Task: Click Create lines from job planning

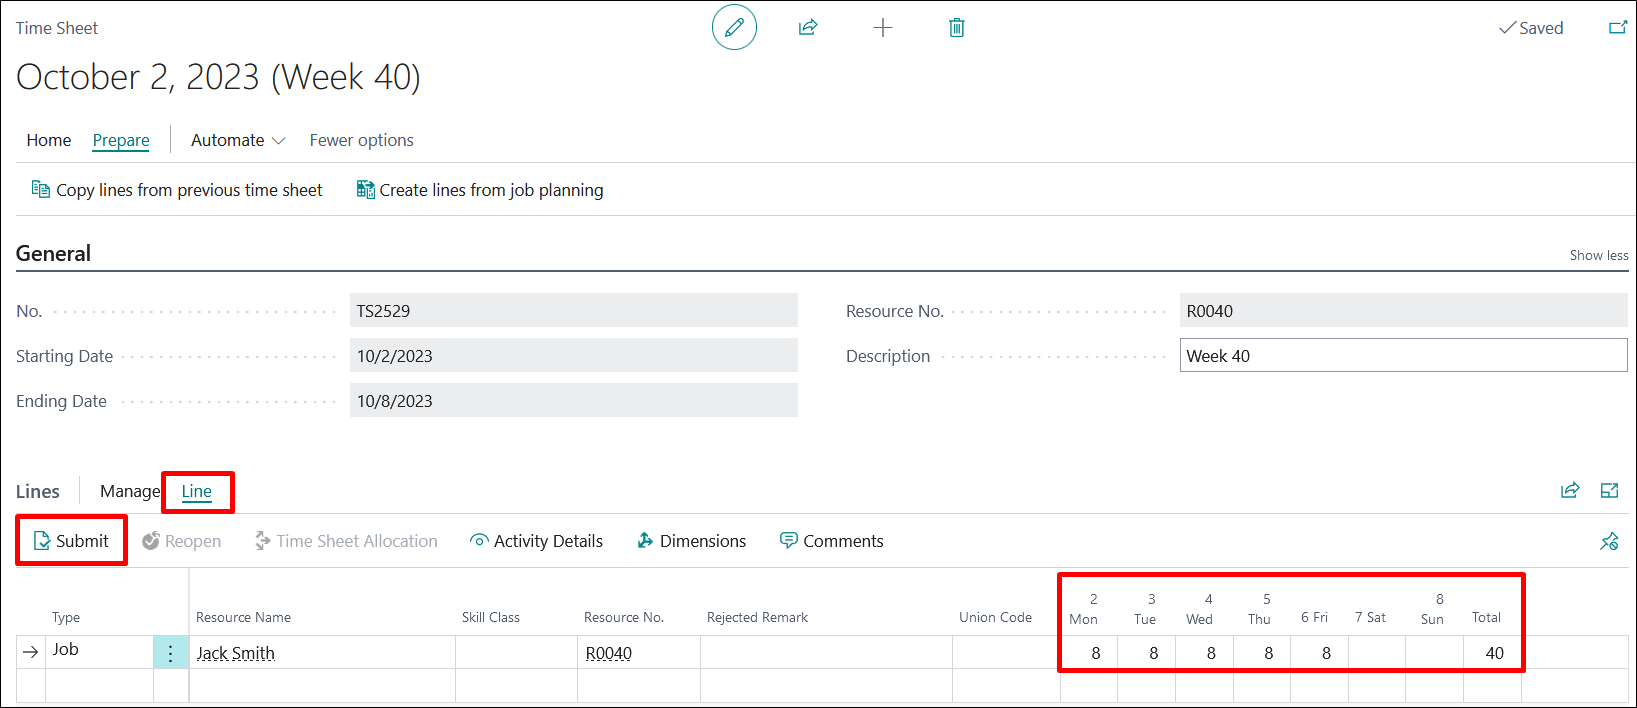Action: coord(480,190)
